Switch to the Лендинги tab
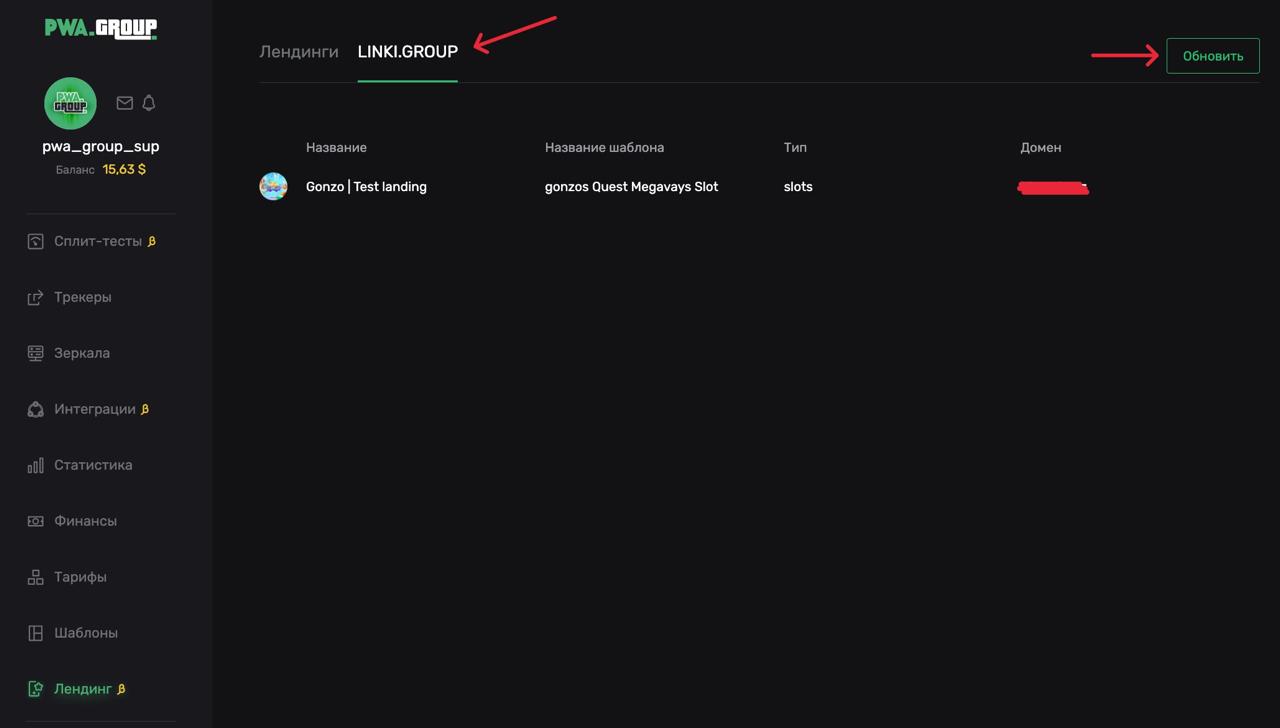The height and width of the screenshot is (728, 1280). 299,52
